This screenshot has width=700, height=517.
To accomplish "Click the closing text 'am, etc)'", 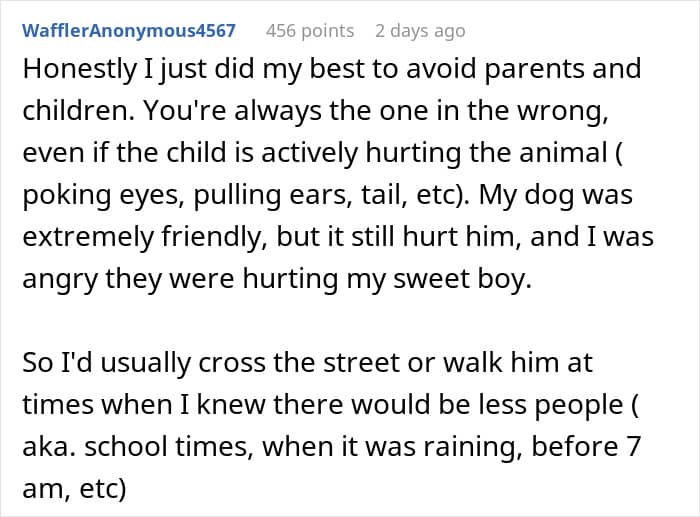I will point(74,489).
